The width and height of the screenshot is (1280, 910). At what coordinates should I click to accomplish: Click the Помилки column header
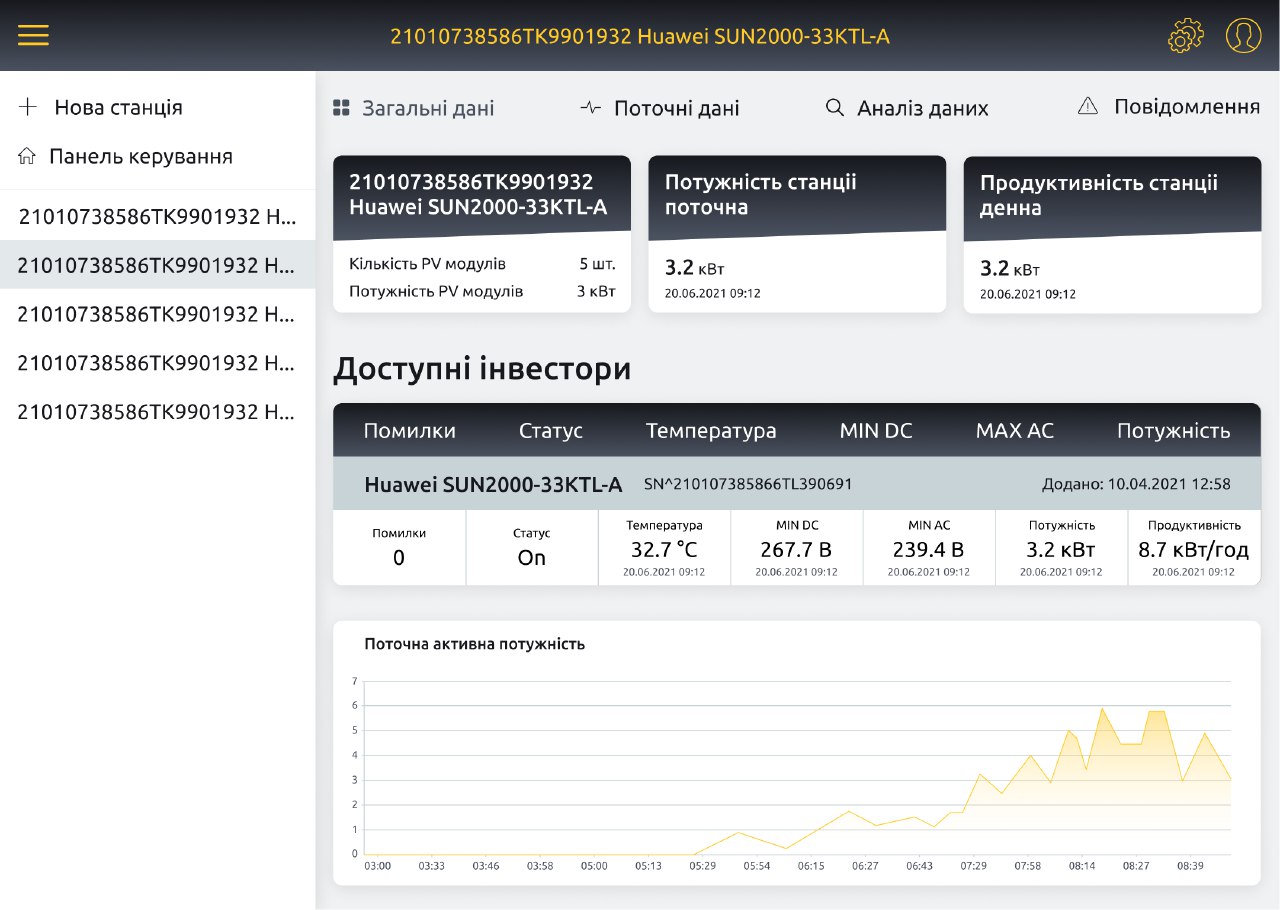(x=409, y=431)
